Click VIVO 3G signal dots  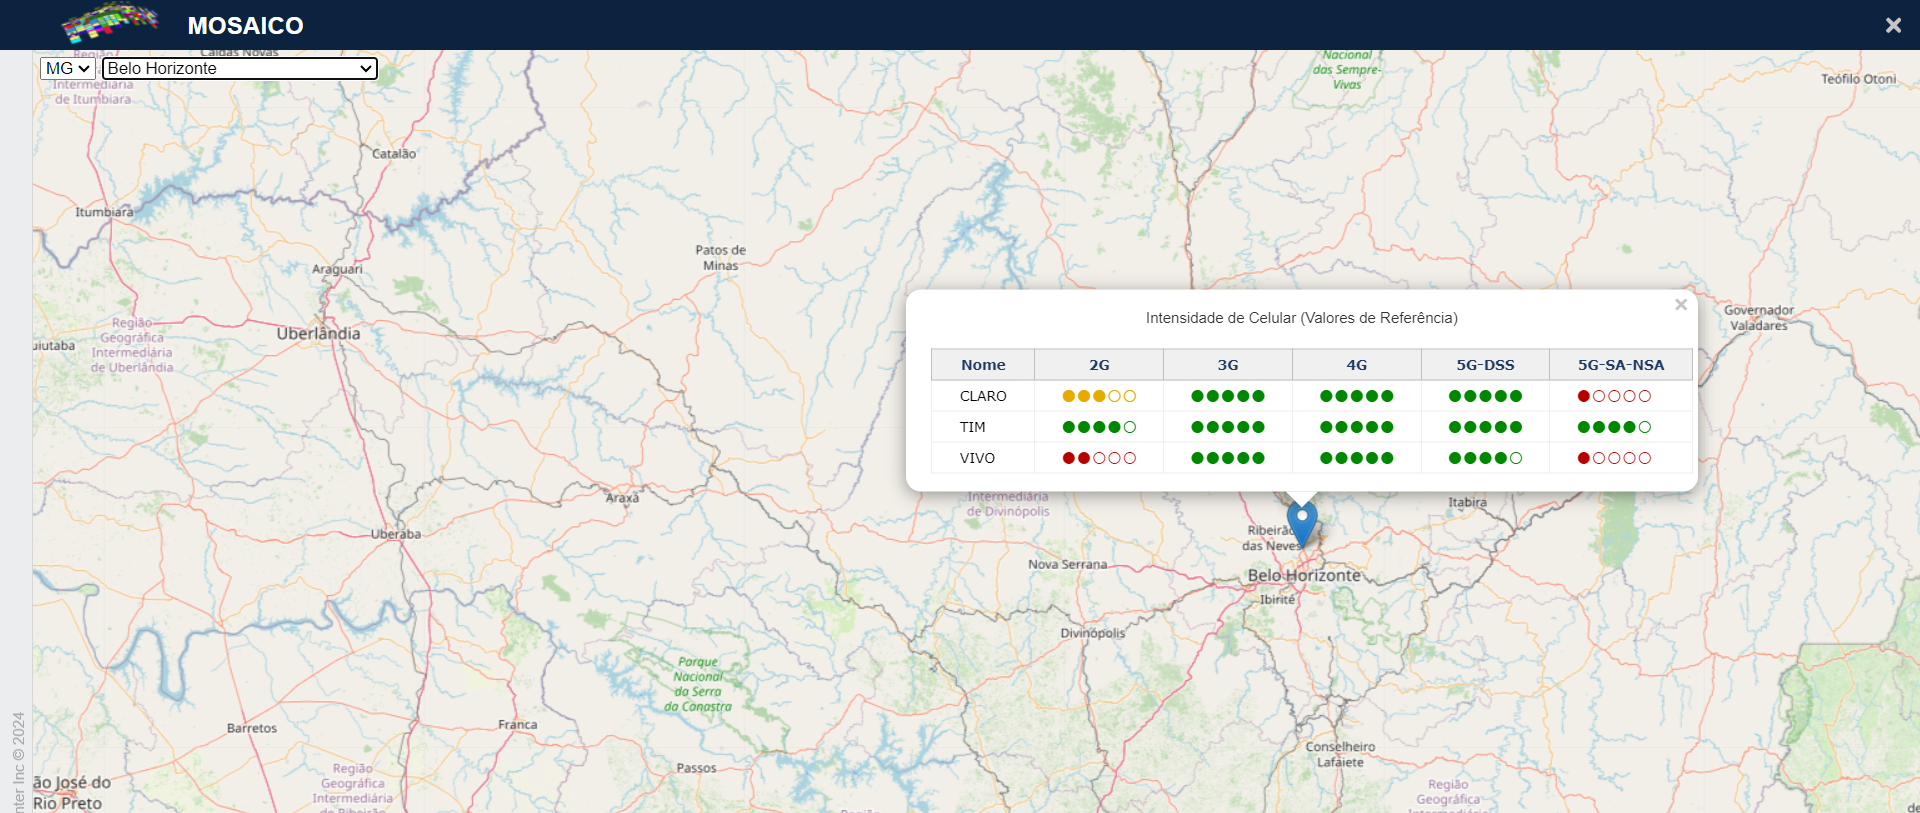point(1228,458)
